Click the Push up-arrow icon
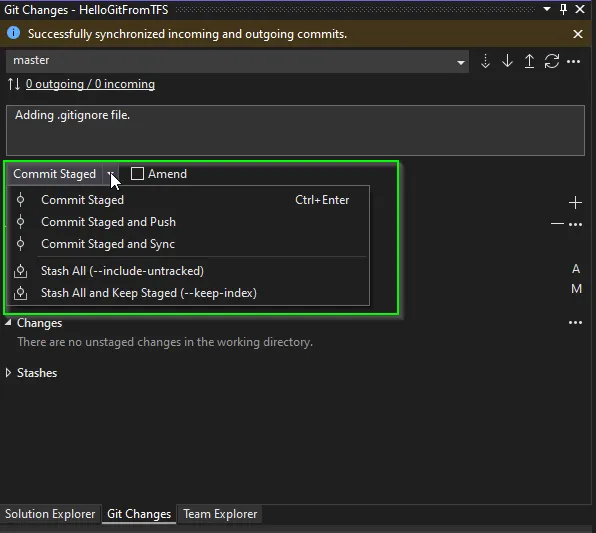The height and width of the screenshot is (533, 596). (529, 61)
